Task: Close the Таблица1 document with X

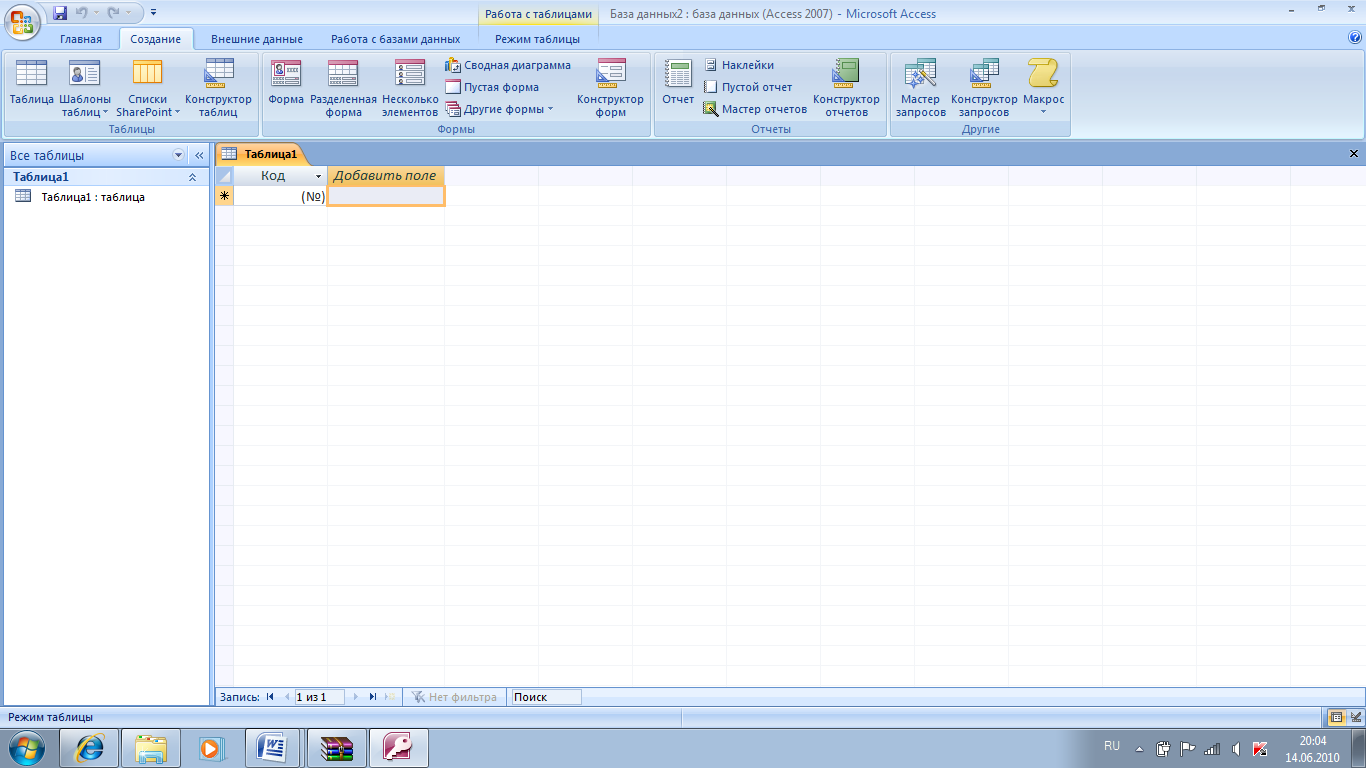Action: click(1354, 154)
